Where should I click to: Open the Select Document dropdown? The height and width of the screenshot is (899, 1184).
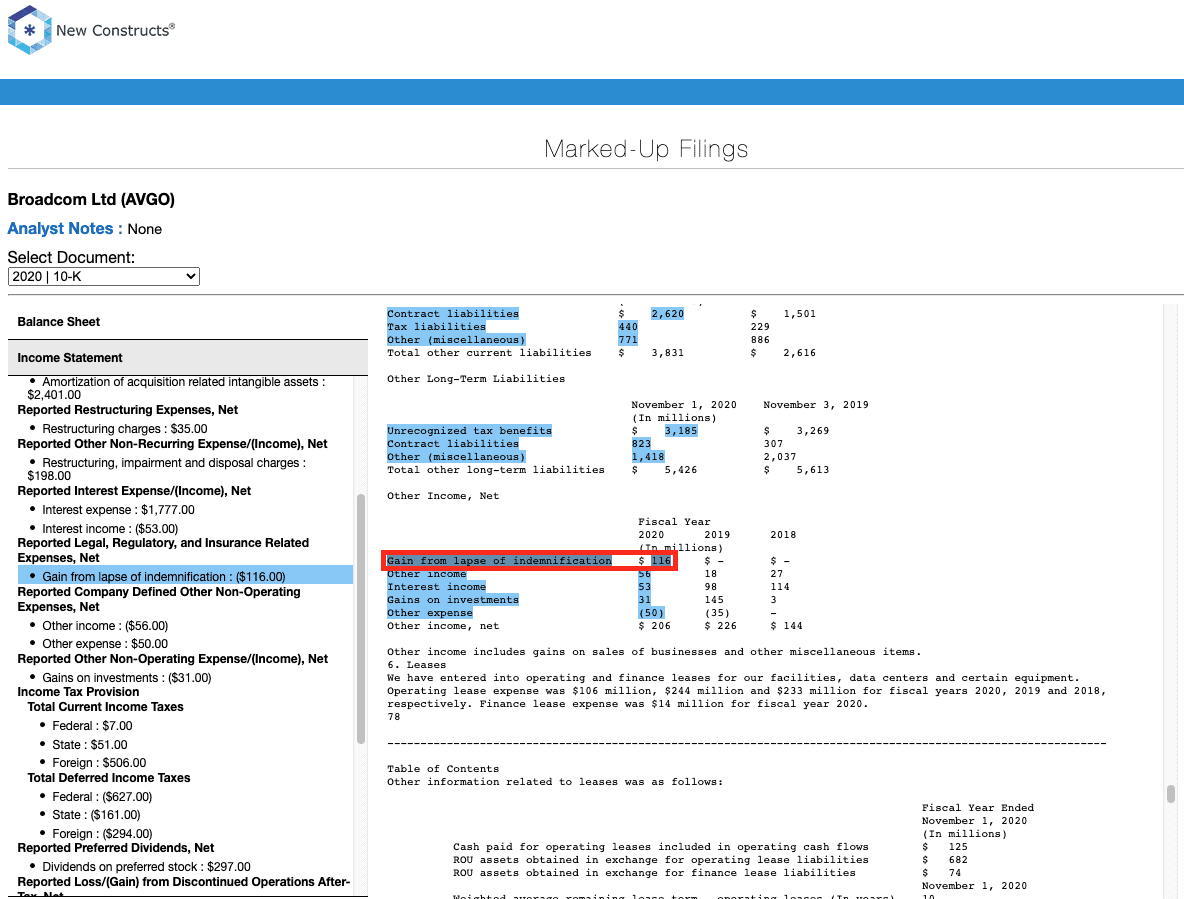tap(103, 276)
